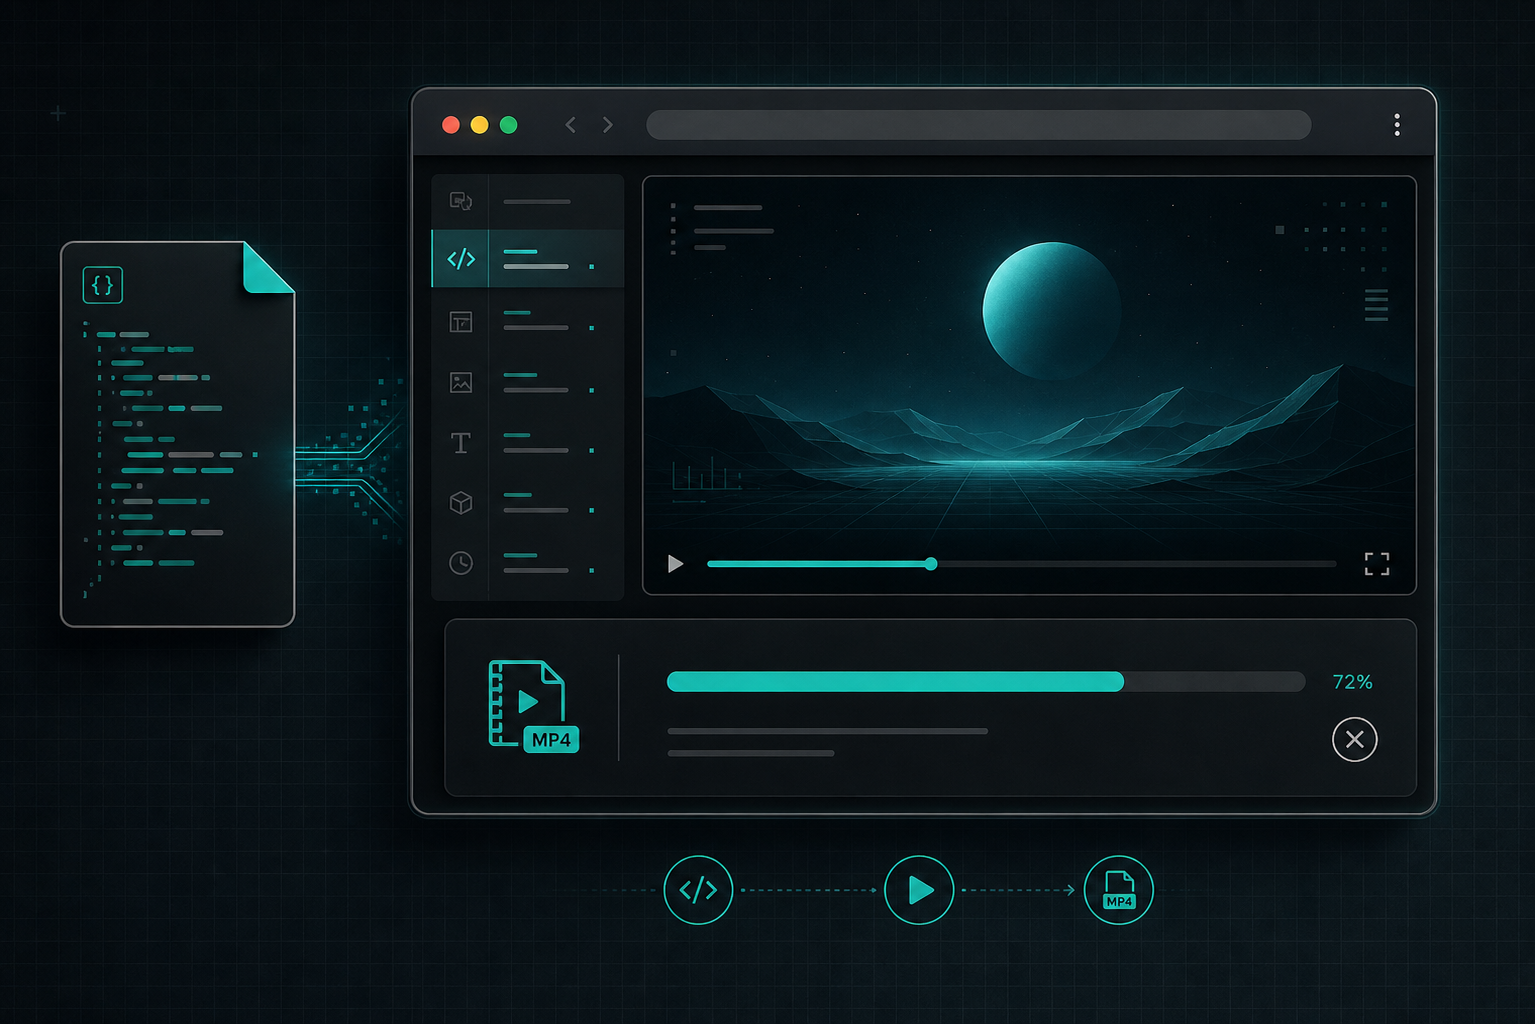Go forward with the right arrow

coord(608,125)
